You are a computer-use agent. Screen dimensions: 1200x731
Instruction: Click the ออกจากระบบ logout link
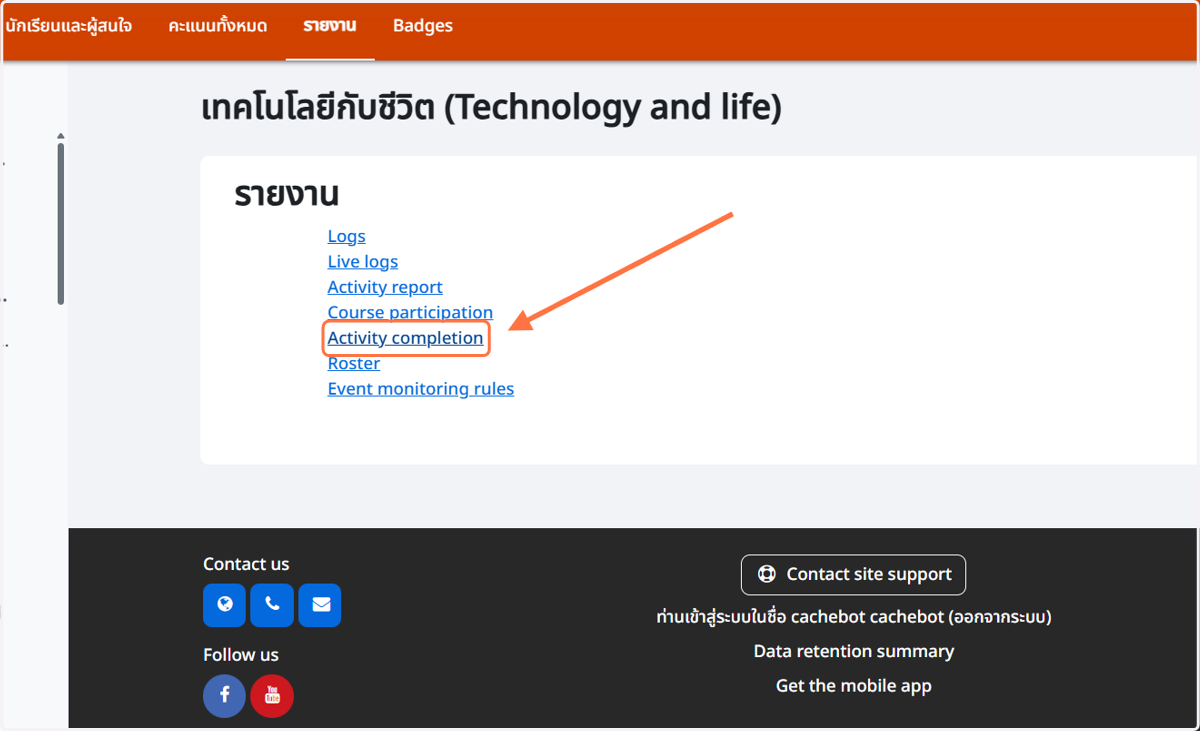[x=999, y=617]
